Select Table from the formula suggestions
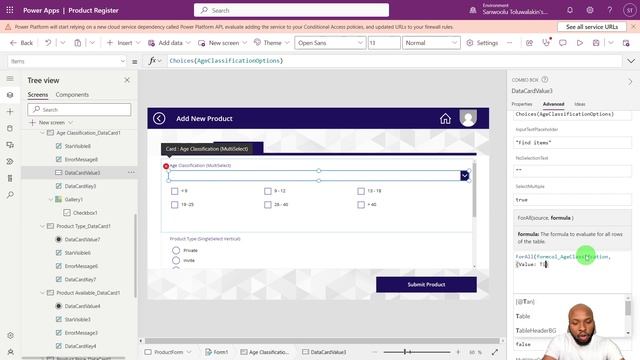 tap(523, 316)
